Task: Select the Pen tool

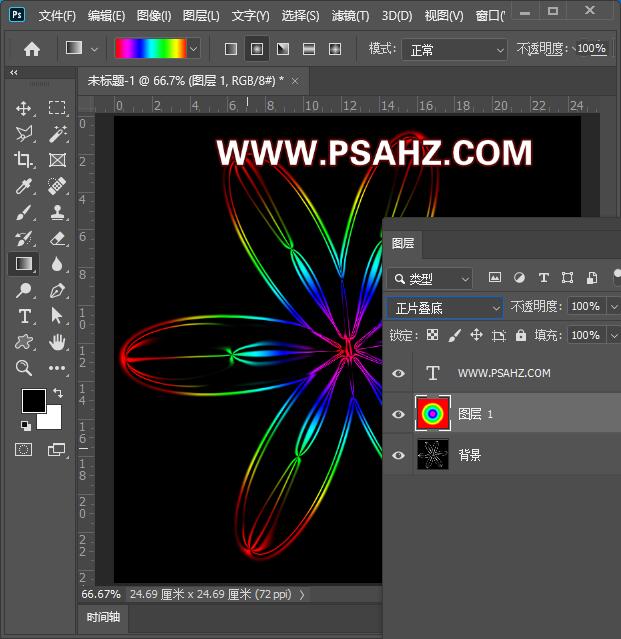Action: (x=57, y=290)
